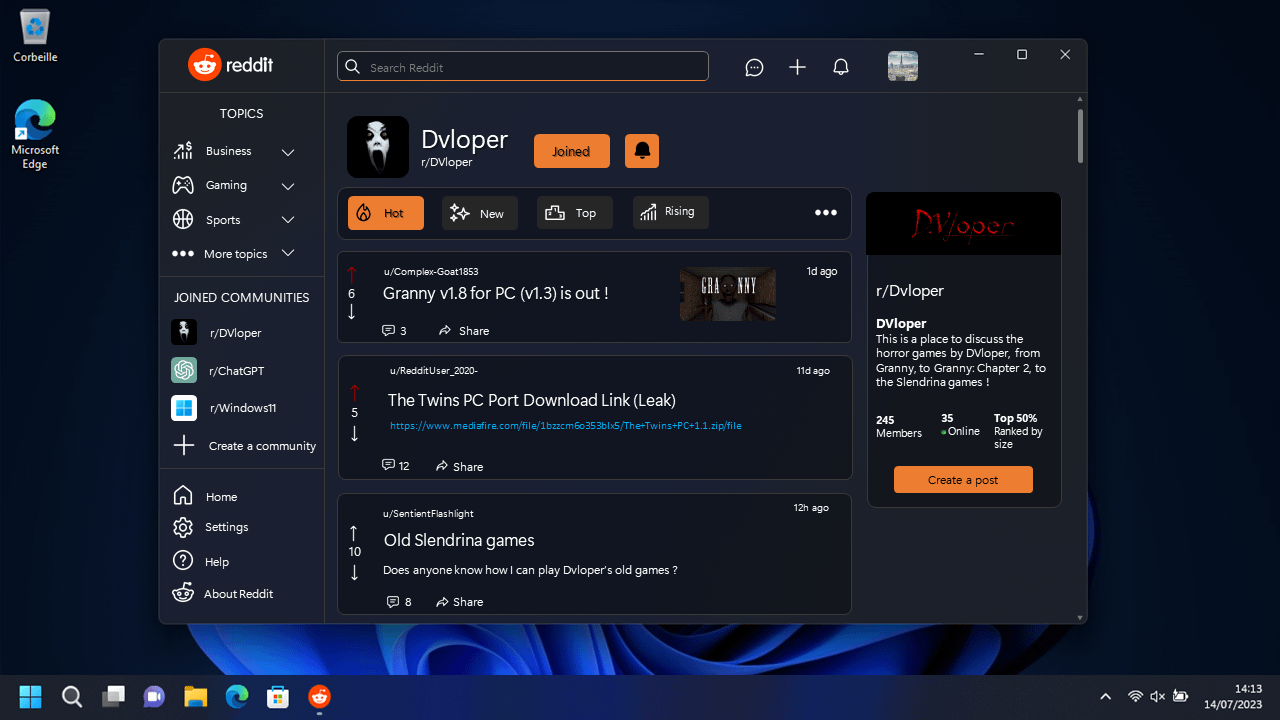This screenshot has height=720, width=1280.
Task: Click the Reddit logo in the header
Action: pyautogui.click(x=231, y=65)
